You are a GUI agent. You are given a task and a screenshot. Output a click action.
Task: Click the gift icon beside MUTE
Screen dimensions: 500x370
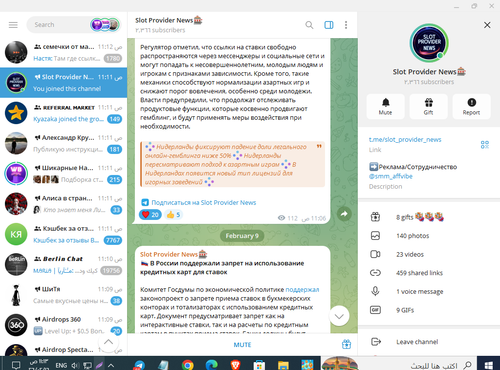tap(346, 344)
